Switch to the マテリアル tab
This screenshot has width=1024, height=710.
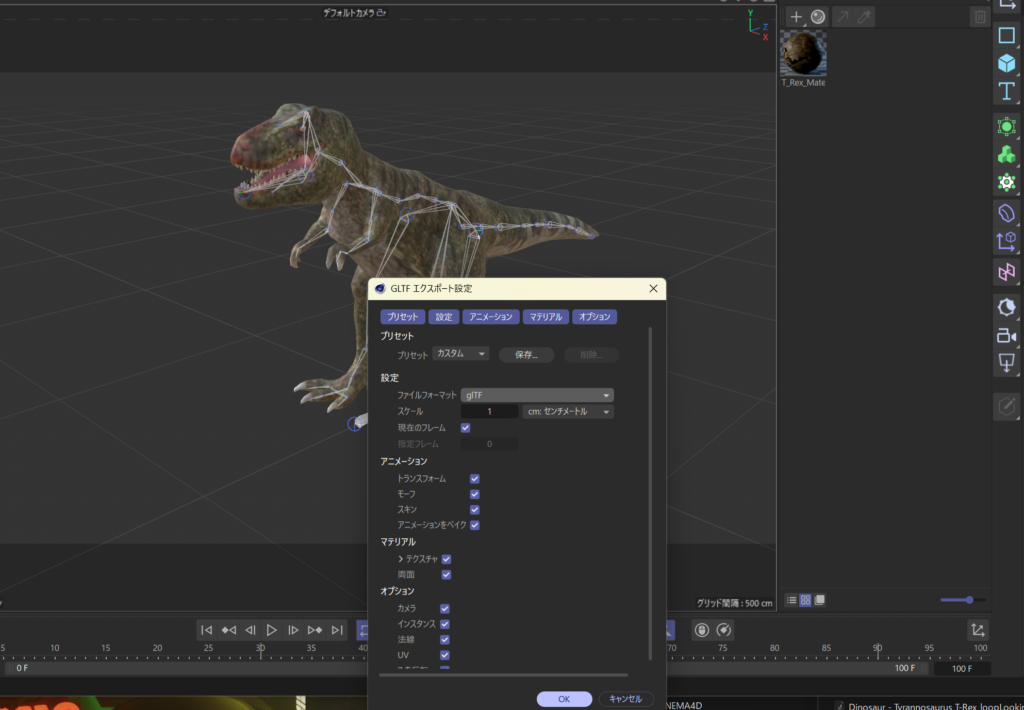tap(546, 317)
